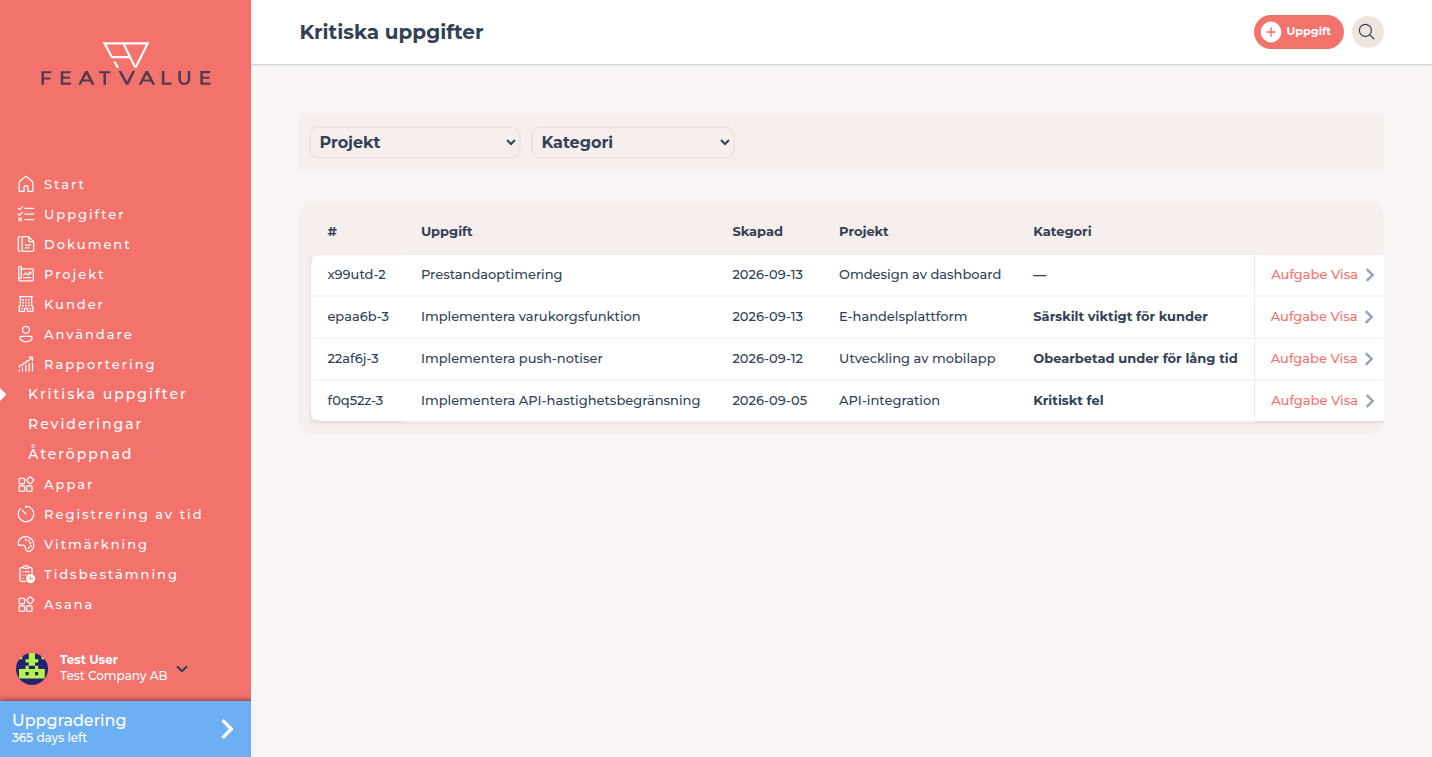
Task: Click the plus icon in Uppgift button
Action: (x=1271, y=32)
